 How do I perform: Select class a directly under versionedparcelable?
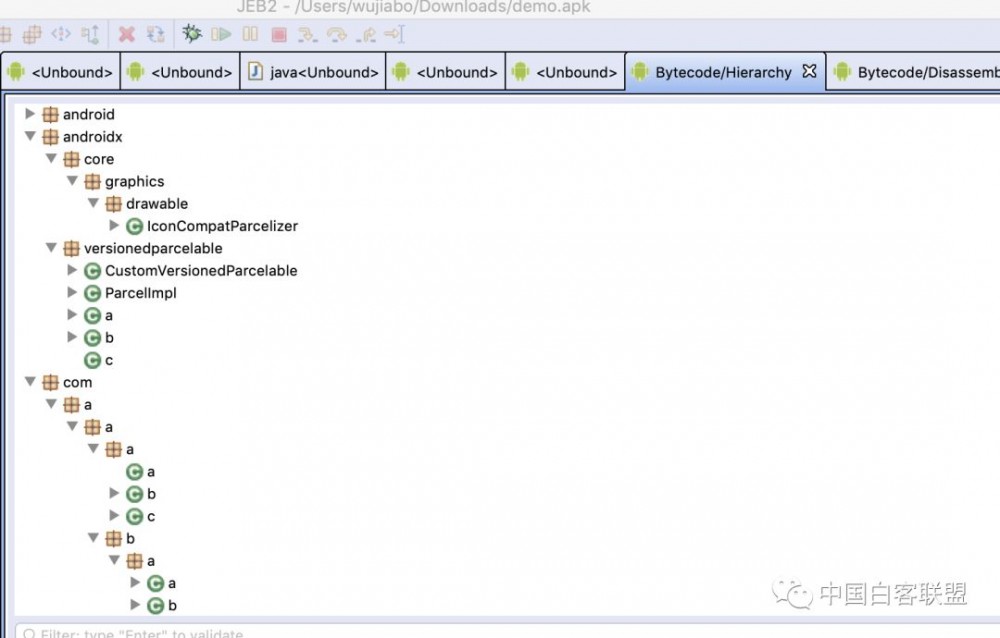click(x=108, y=316)
